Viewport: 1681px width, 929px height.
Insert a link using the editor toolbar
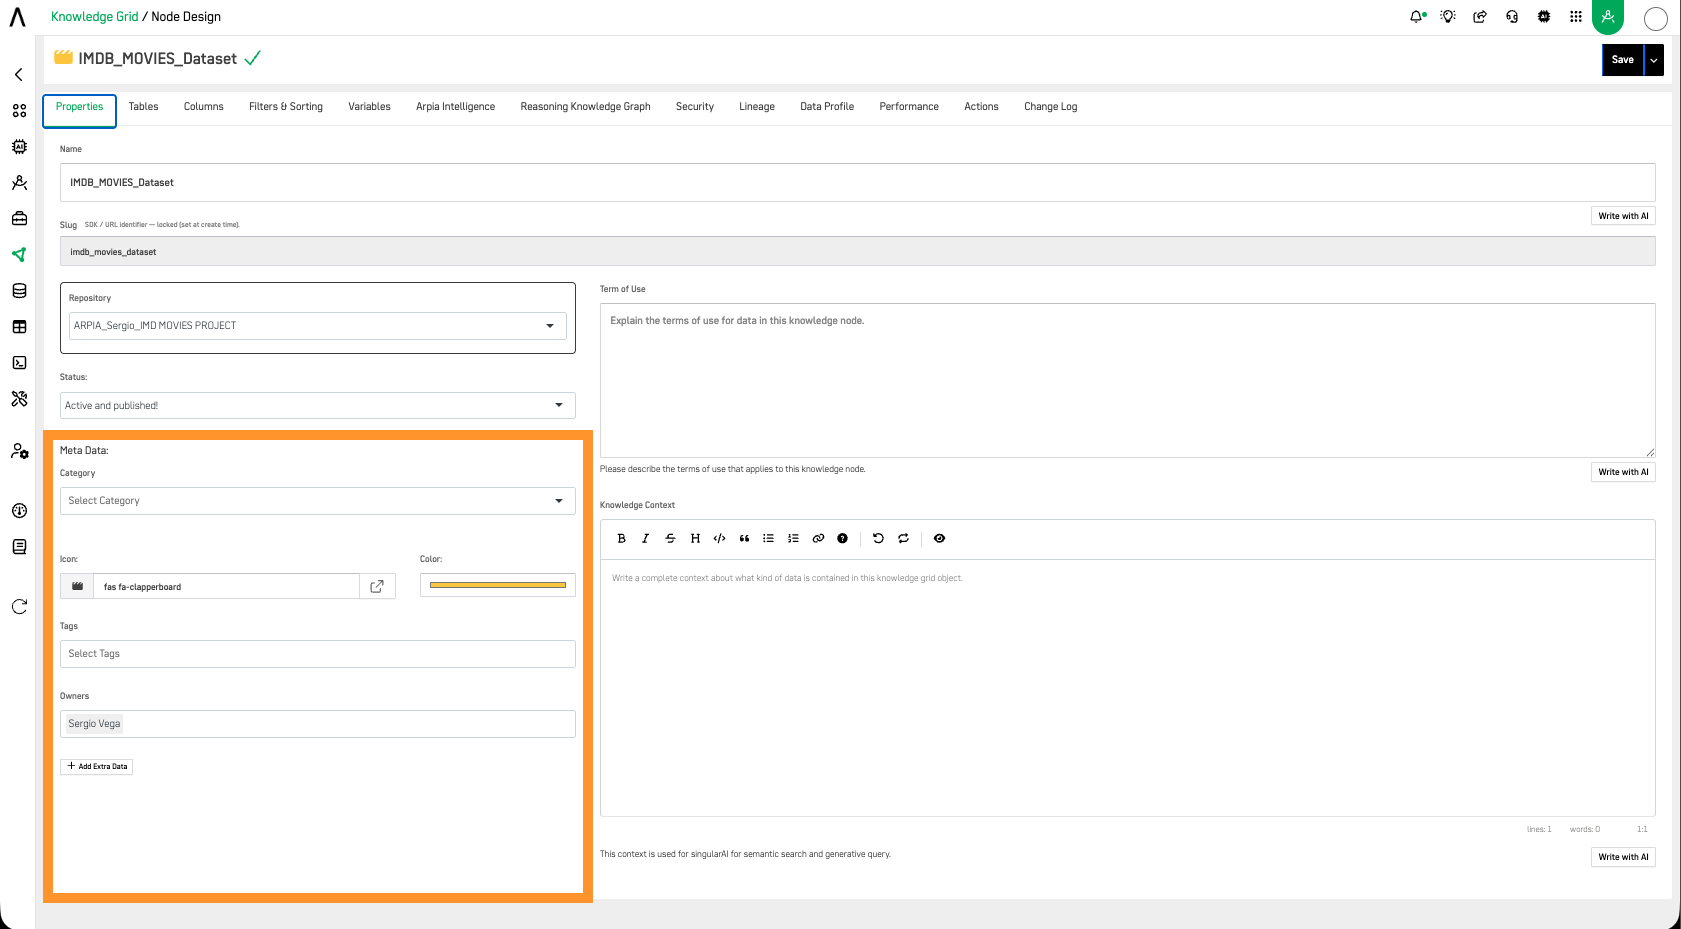pyautogui.click(x=818, y=538)
